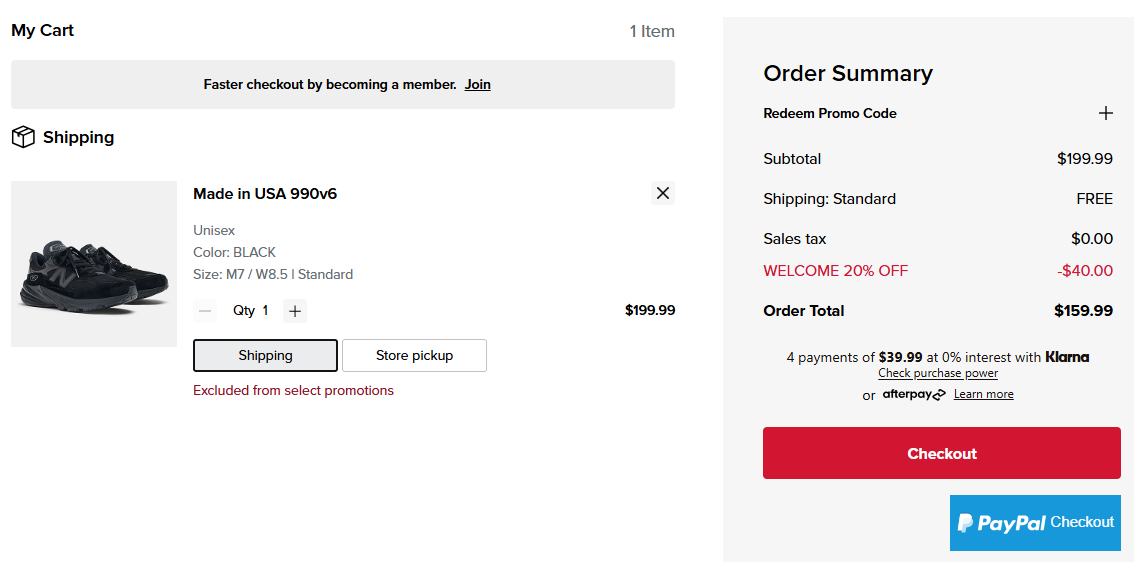Click the Join membership link
Image resolution: width=1134 pixels, height=562 pixels.
[x=477, y=84]
